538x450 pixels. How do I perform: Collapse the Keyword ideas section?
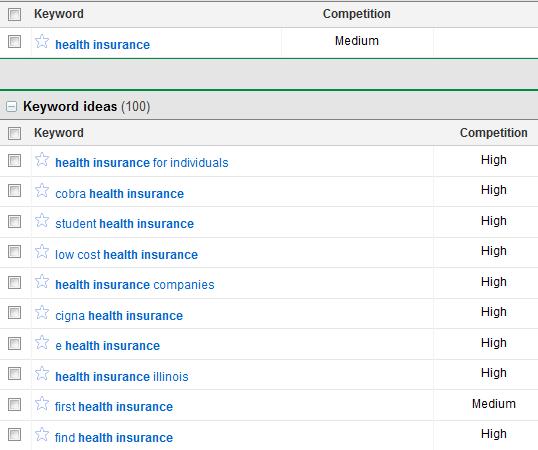tap(11, 107)
